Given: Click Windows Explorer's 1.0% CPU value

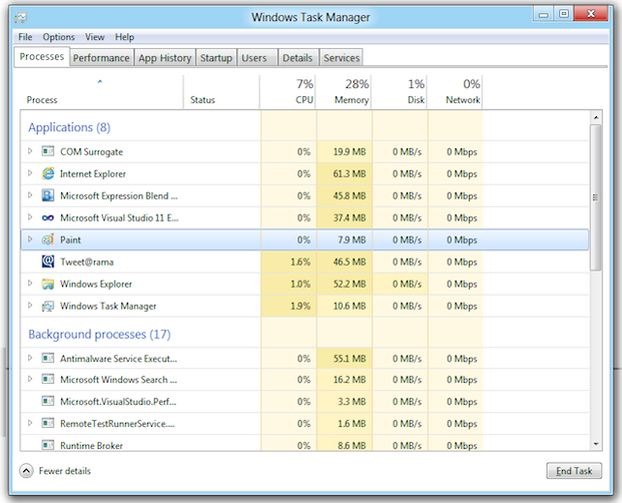Looking at the screenshot, I should coord(300,284).
